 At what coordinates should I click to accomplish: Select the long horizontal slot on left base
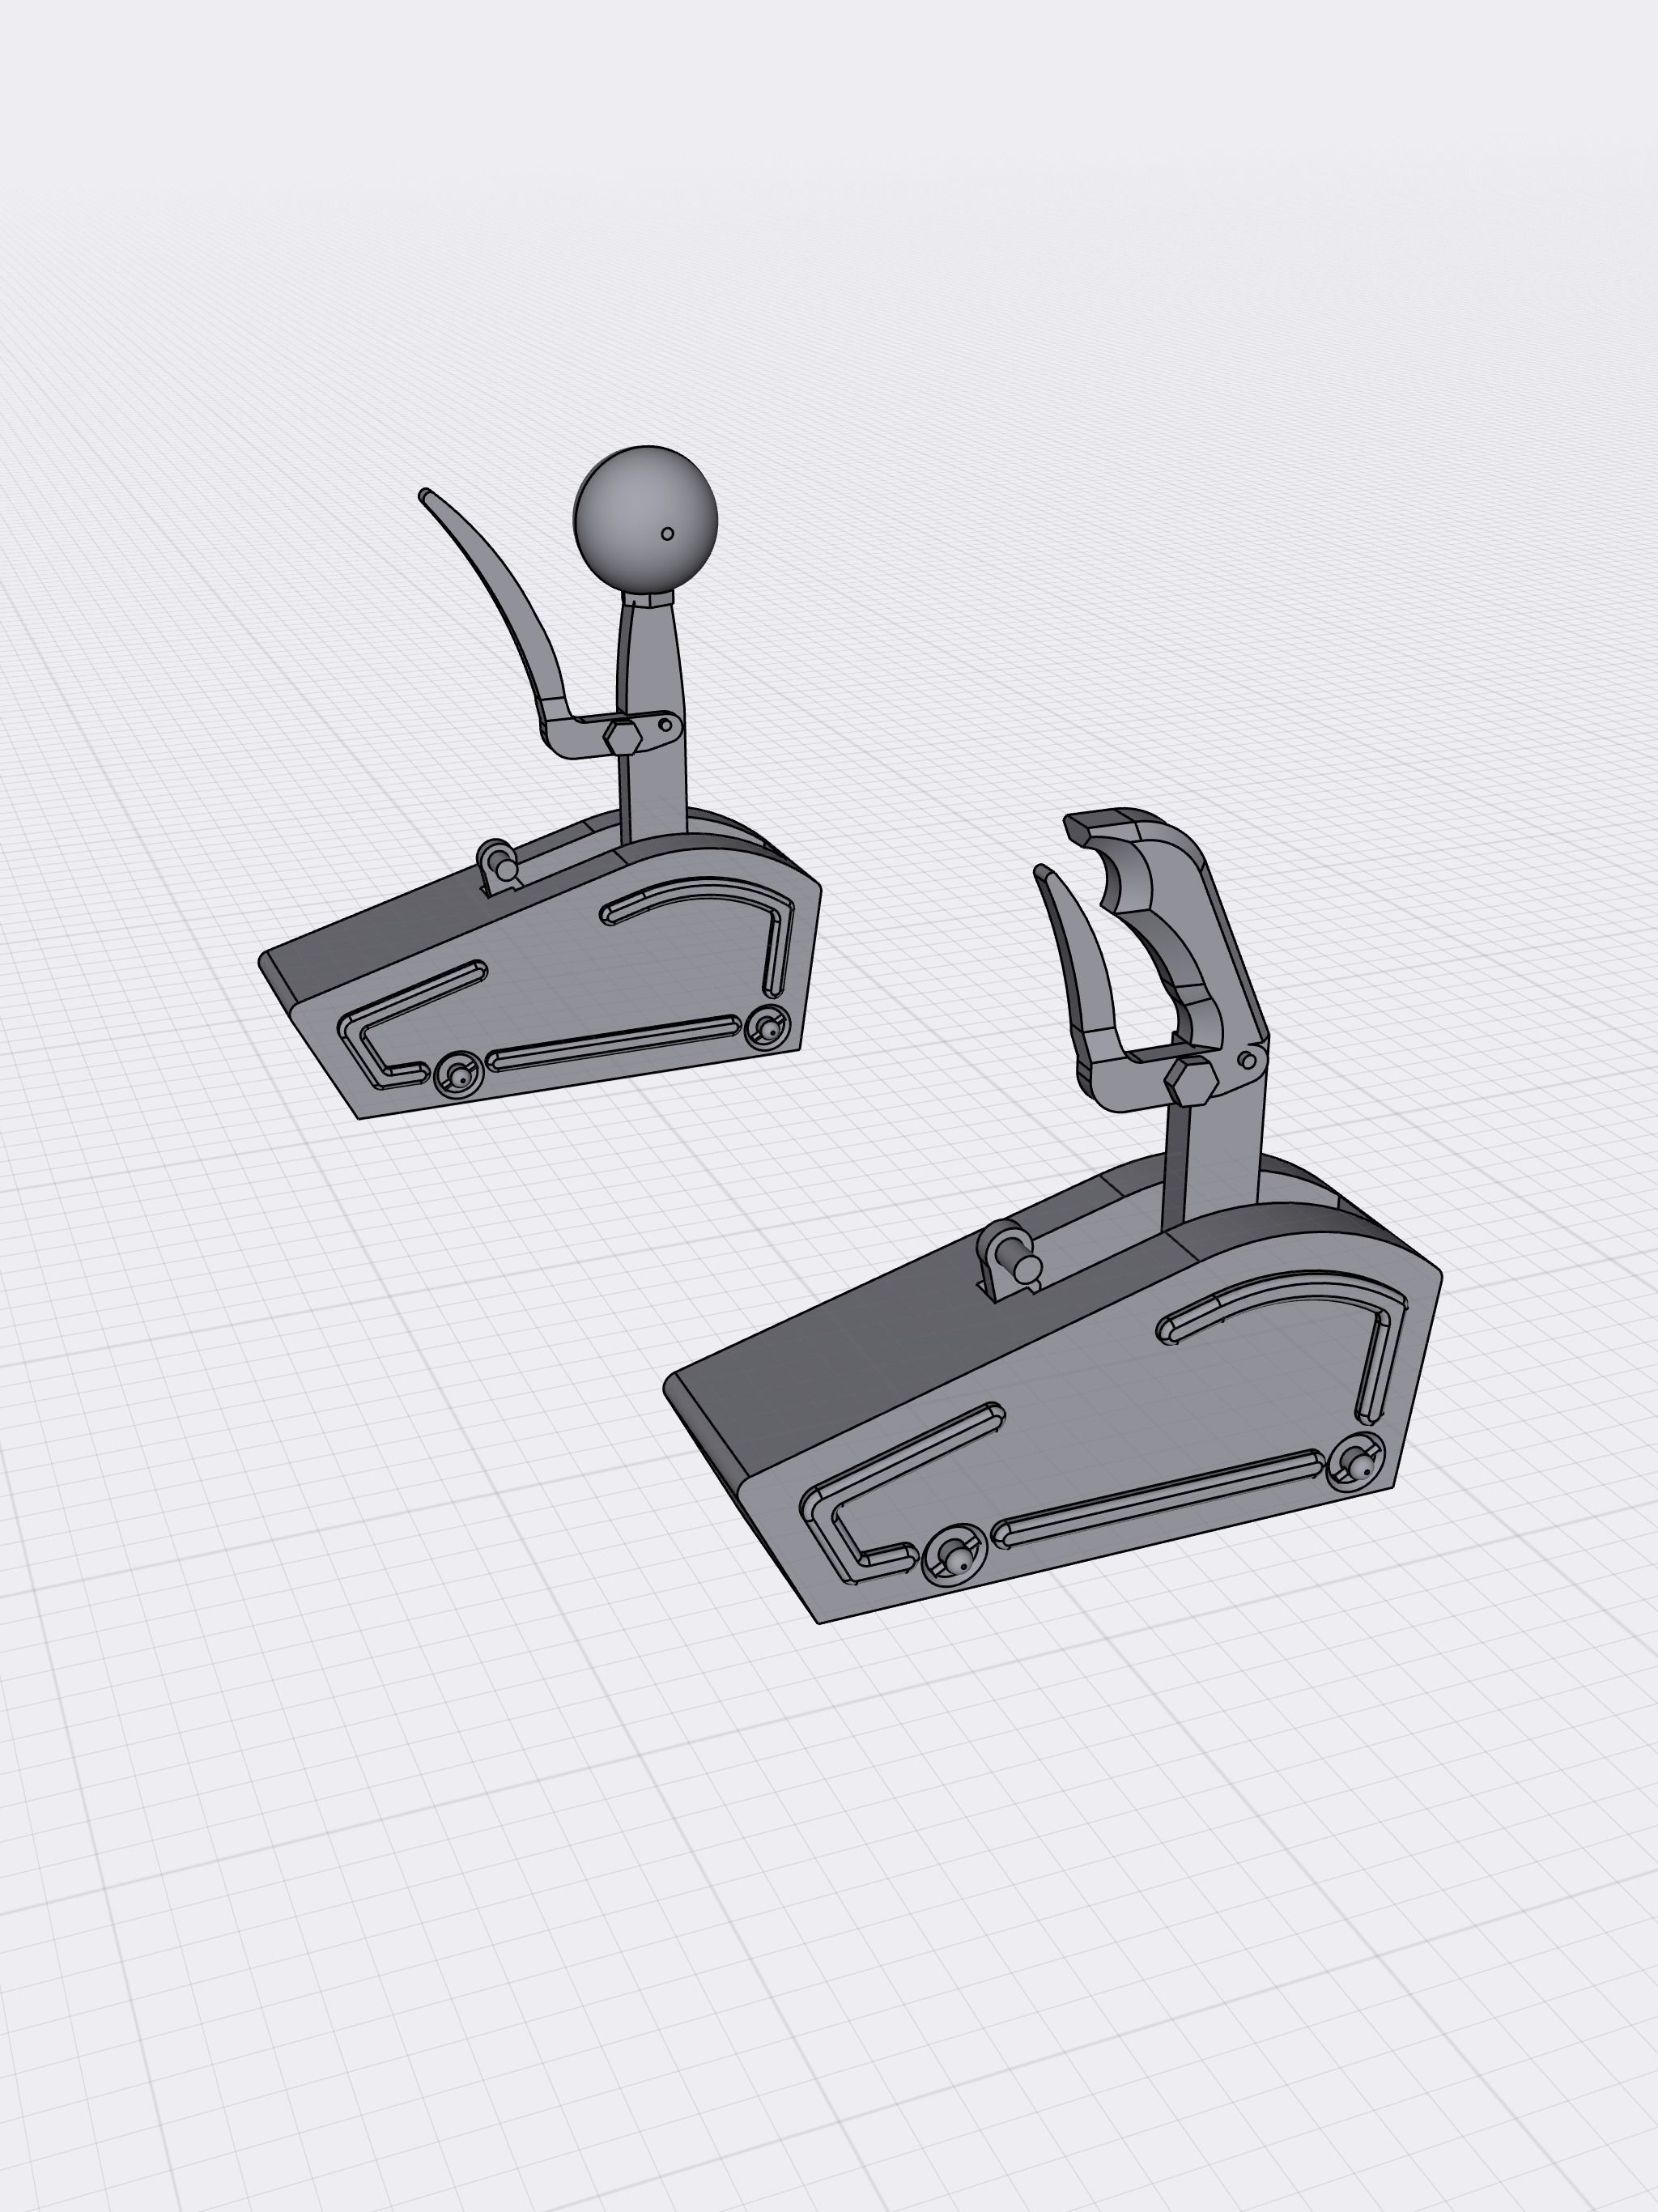[614, 1044]
